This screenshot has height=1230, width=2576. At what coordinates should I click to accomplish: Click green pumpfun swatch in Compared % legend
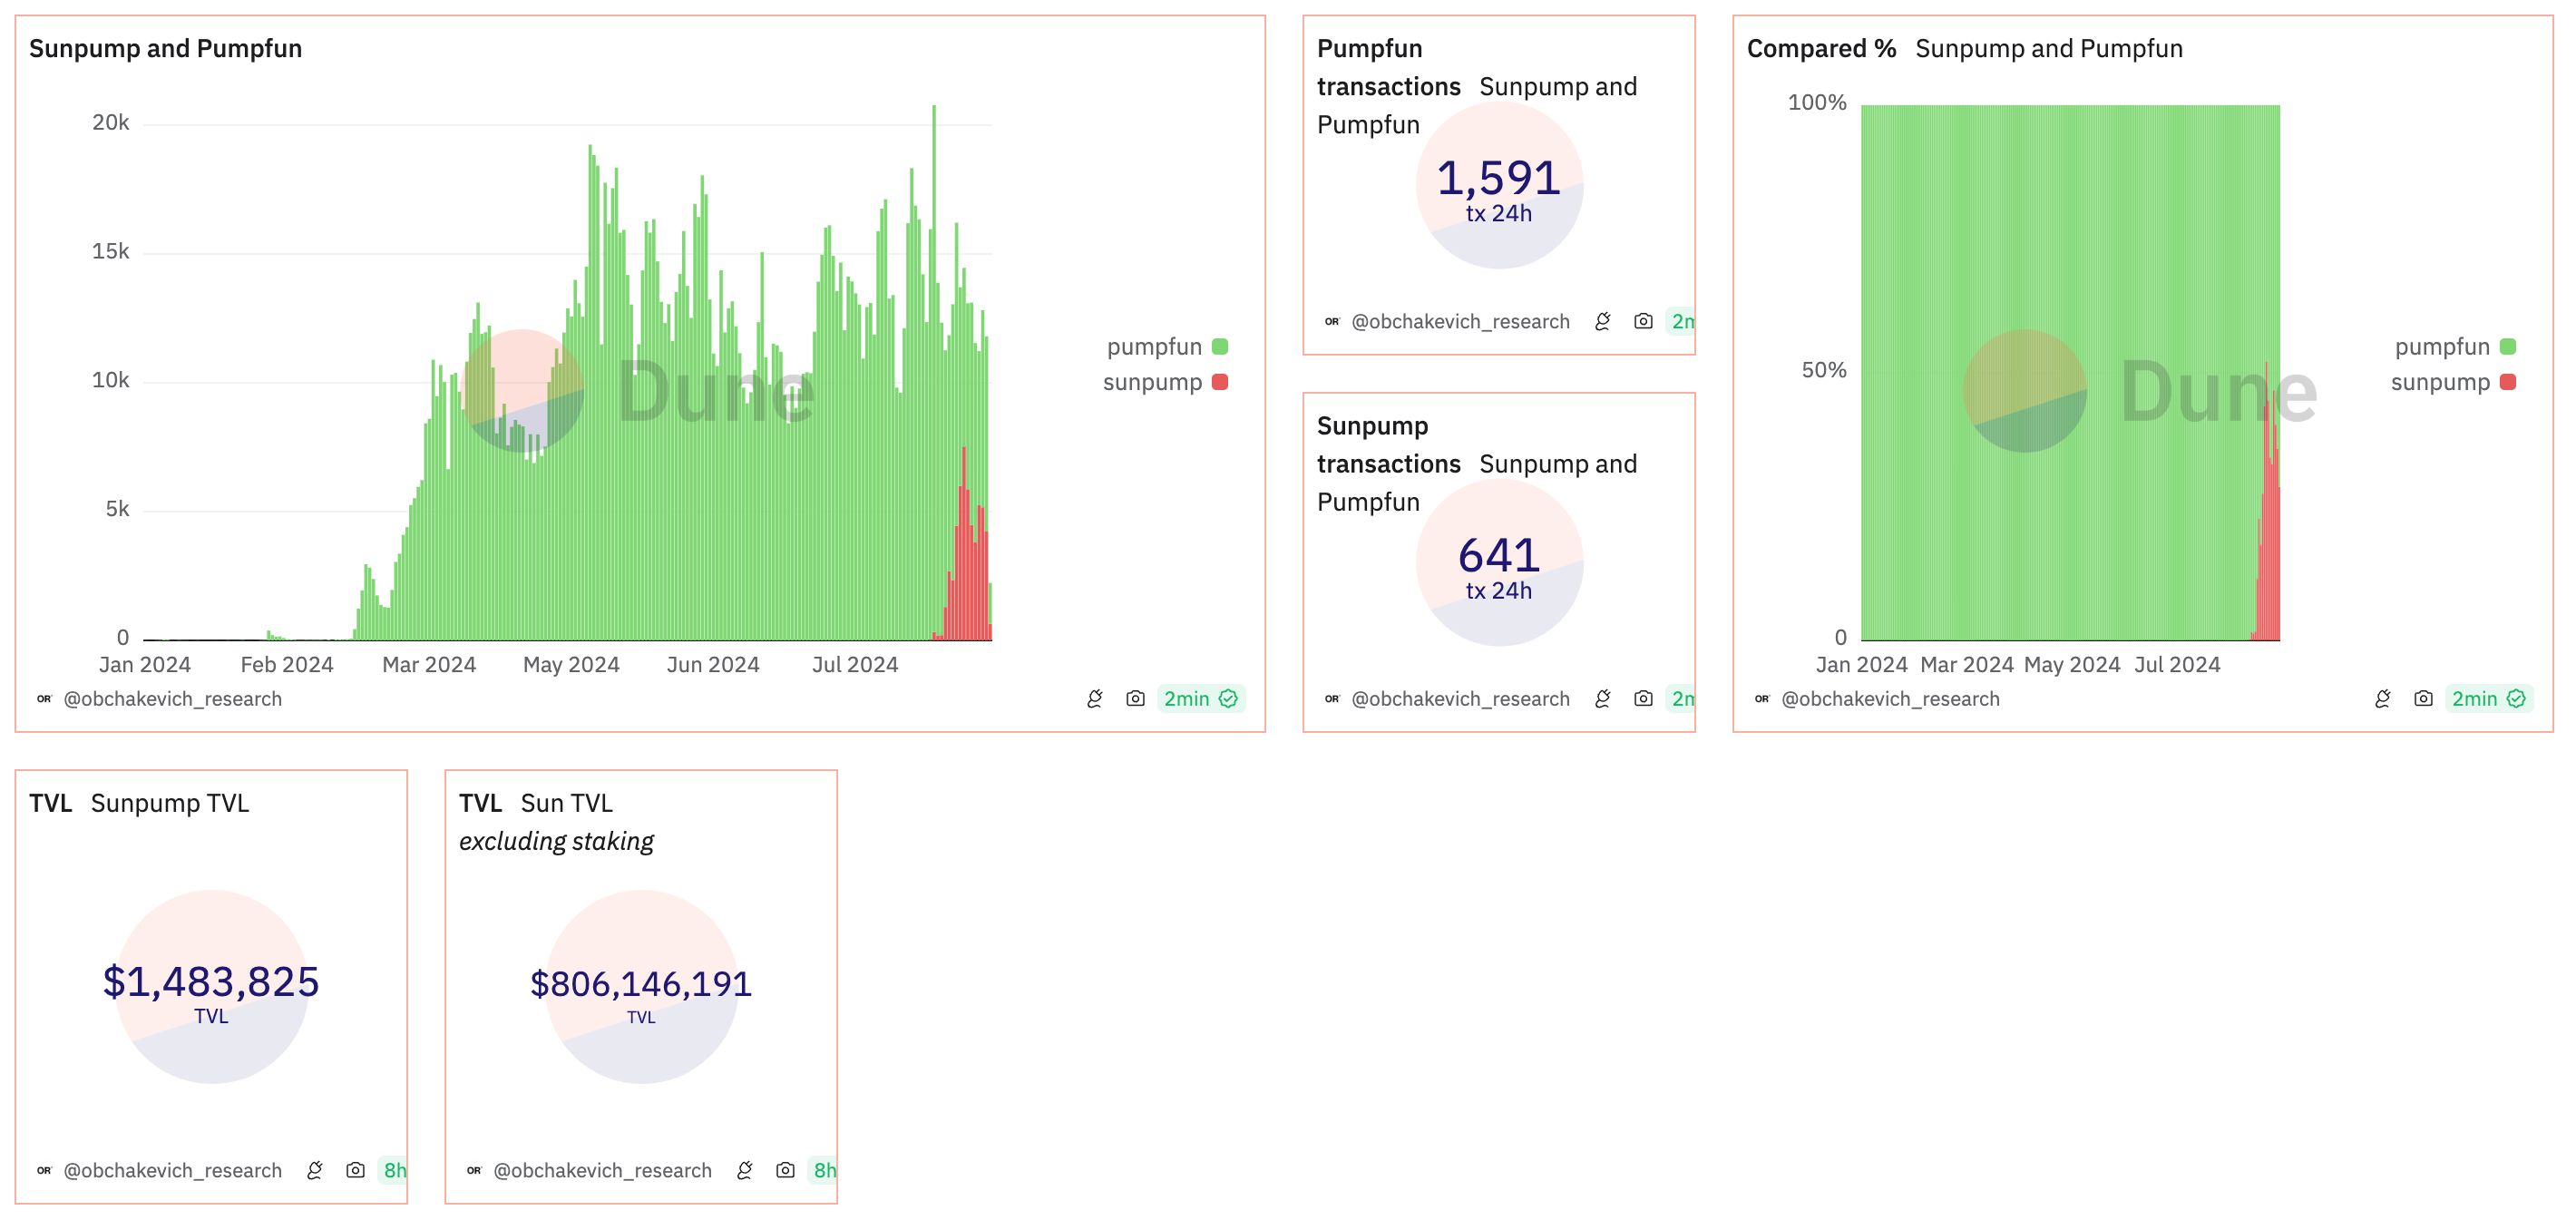pos(2508,347)
